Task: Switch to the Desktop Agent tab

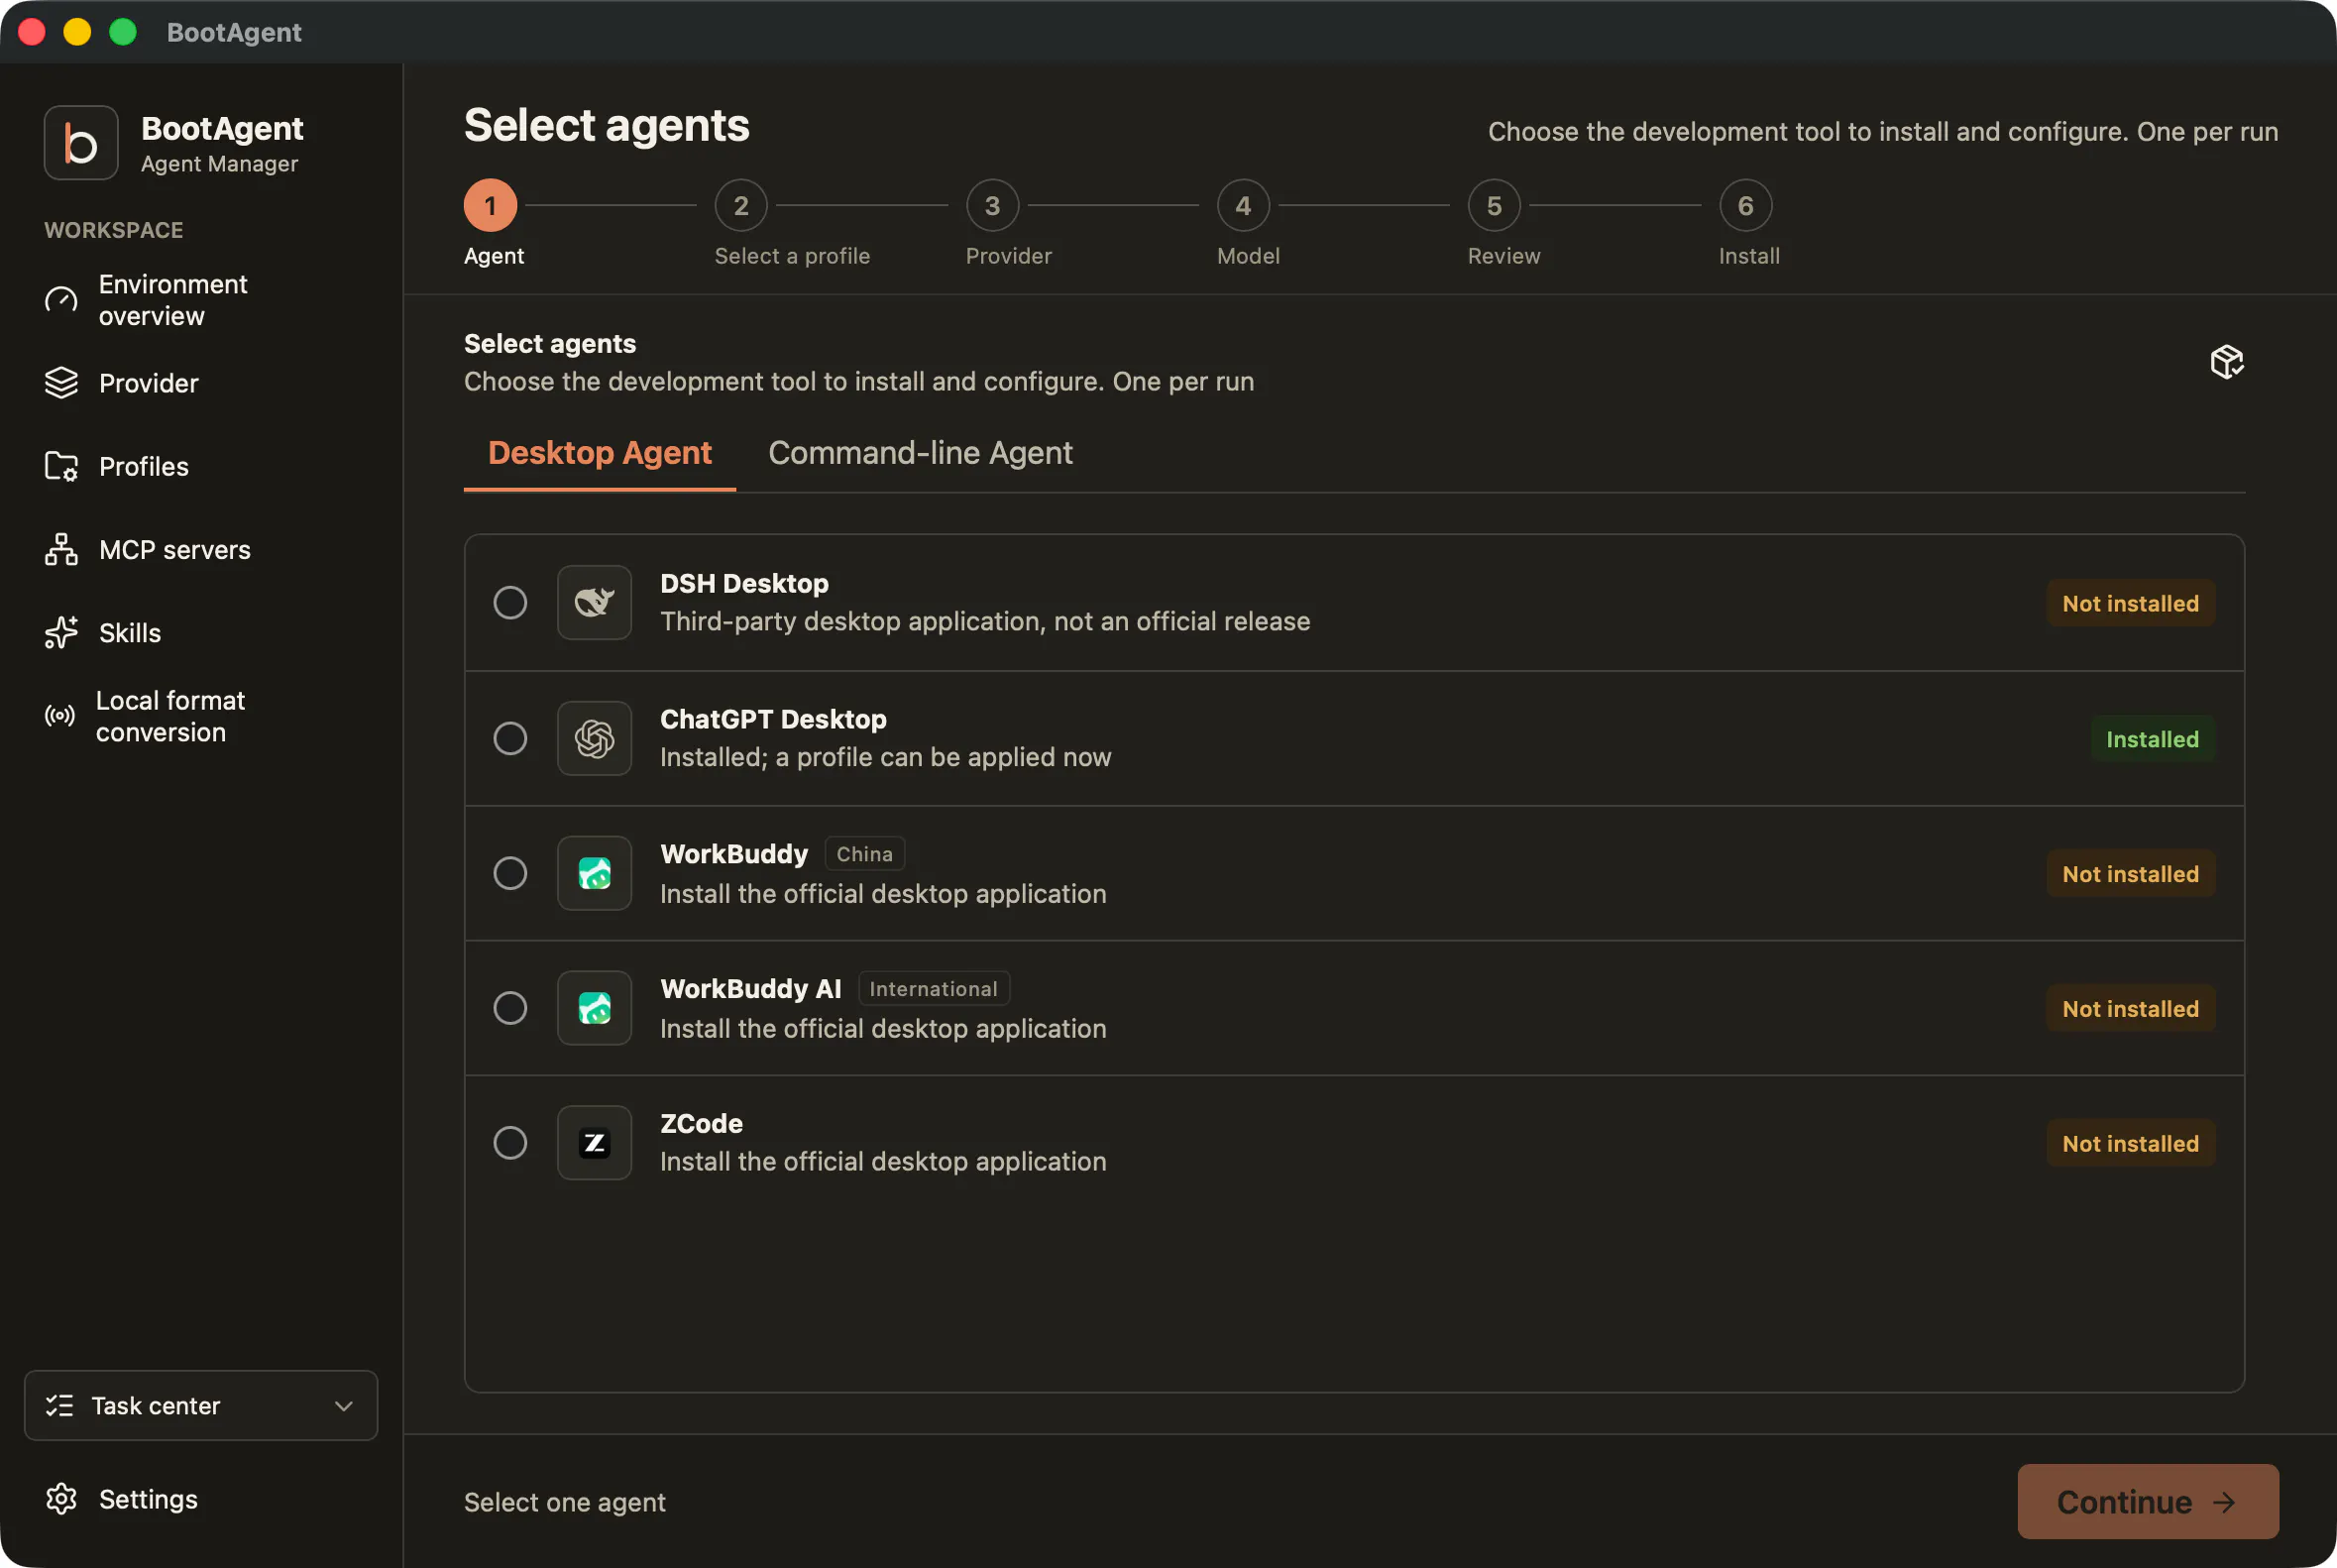Action: click(600, 453)
